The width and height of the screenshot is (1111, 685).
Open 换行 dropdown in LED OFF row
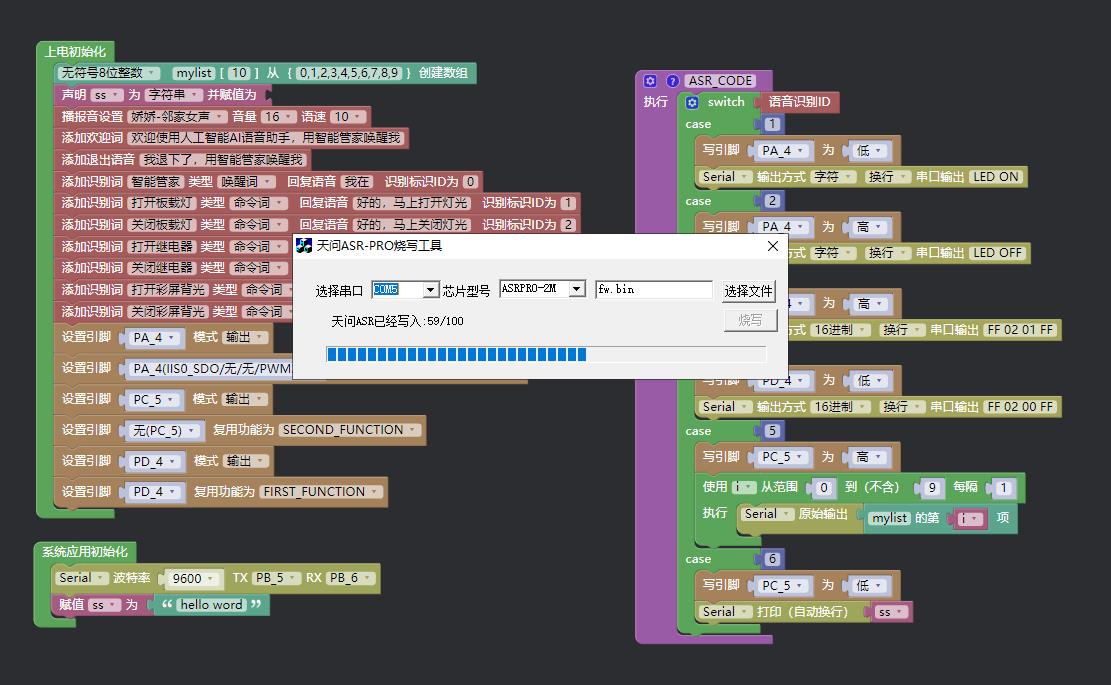coord(887,253)
